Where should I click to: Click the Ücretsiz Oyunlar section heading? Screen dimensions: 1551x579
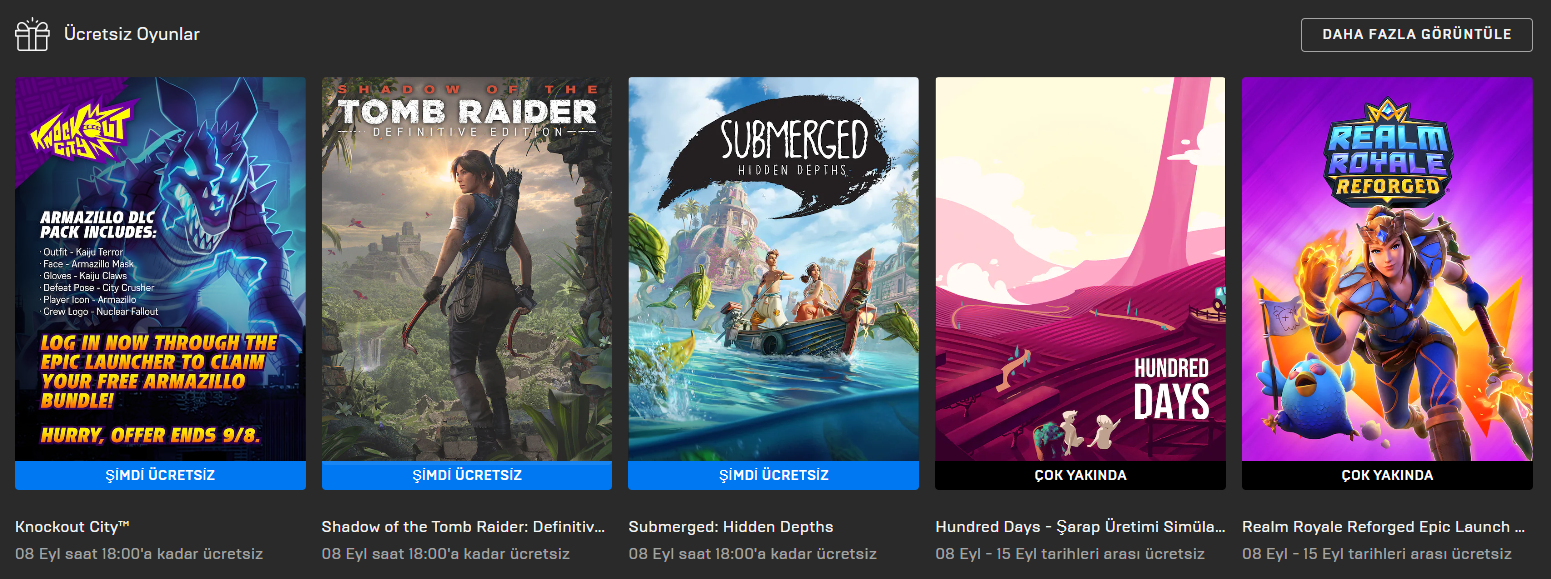(x=132, y=34)
